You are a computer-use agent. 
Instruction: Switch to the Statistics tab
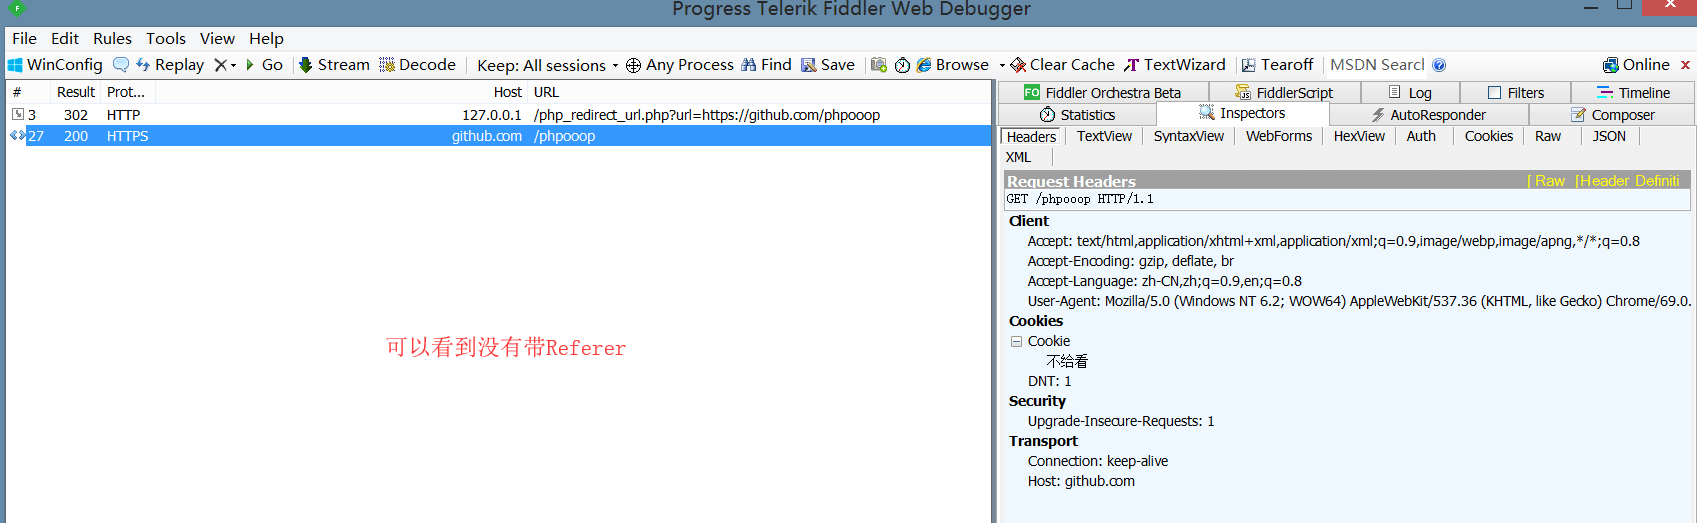tap(1077, 115)
